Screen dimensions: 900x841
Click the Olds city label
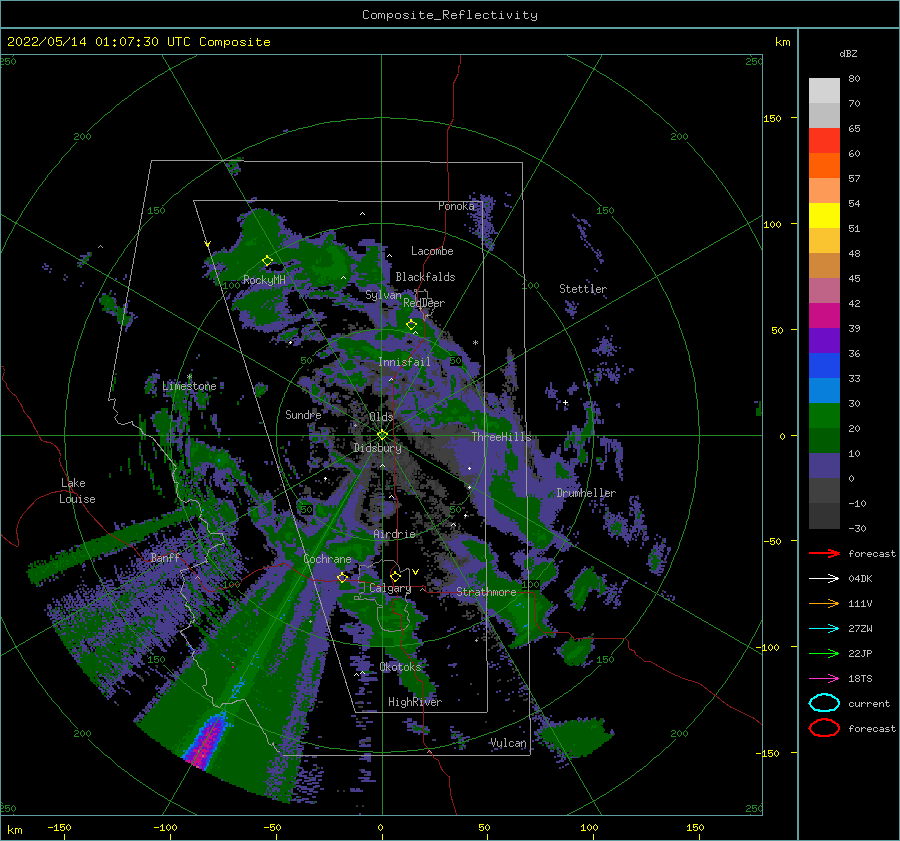[381, 417]
